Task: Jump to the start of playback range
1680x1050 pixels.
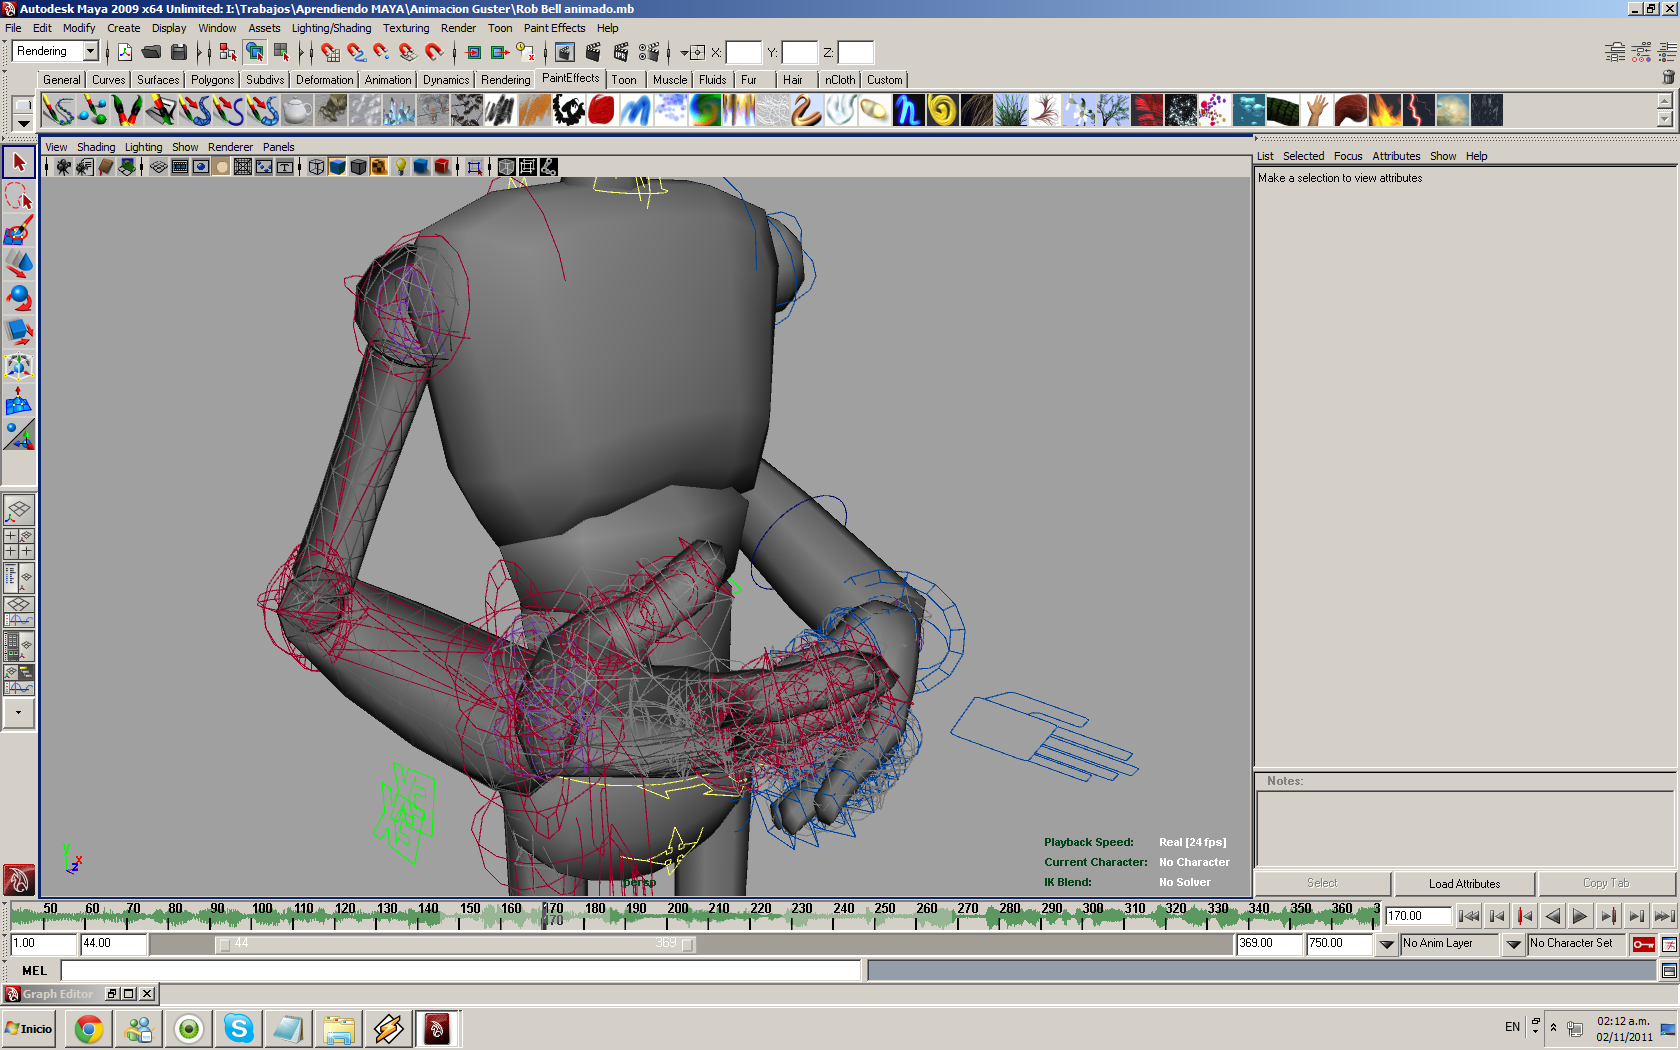Action: 1469,915
